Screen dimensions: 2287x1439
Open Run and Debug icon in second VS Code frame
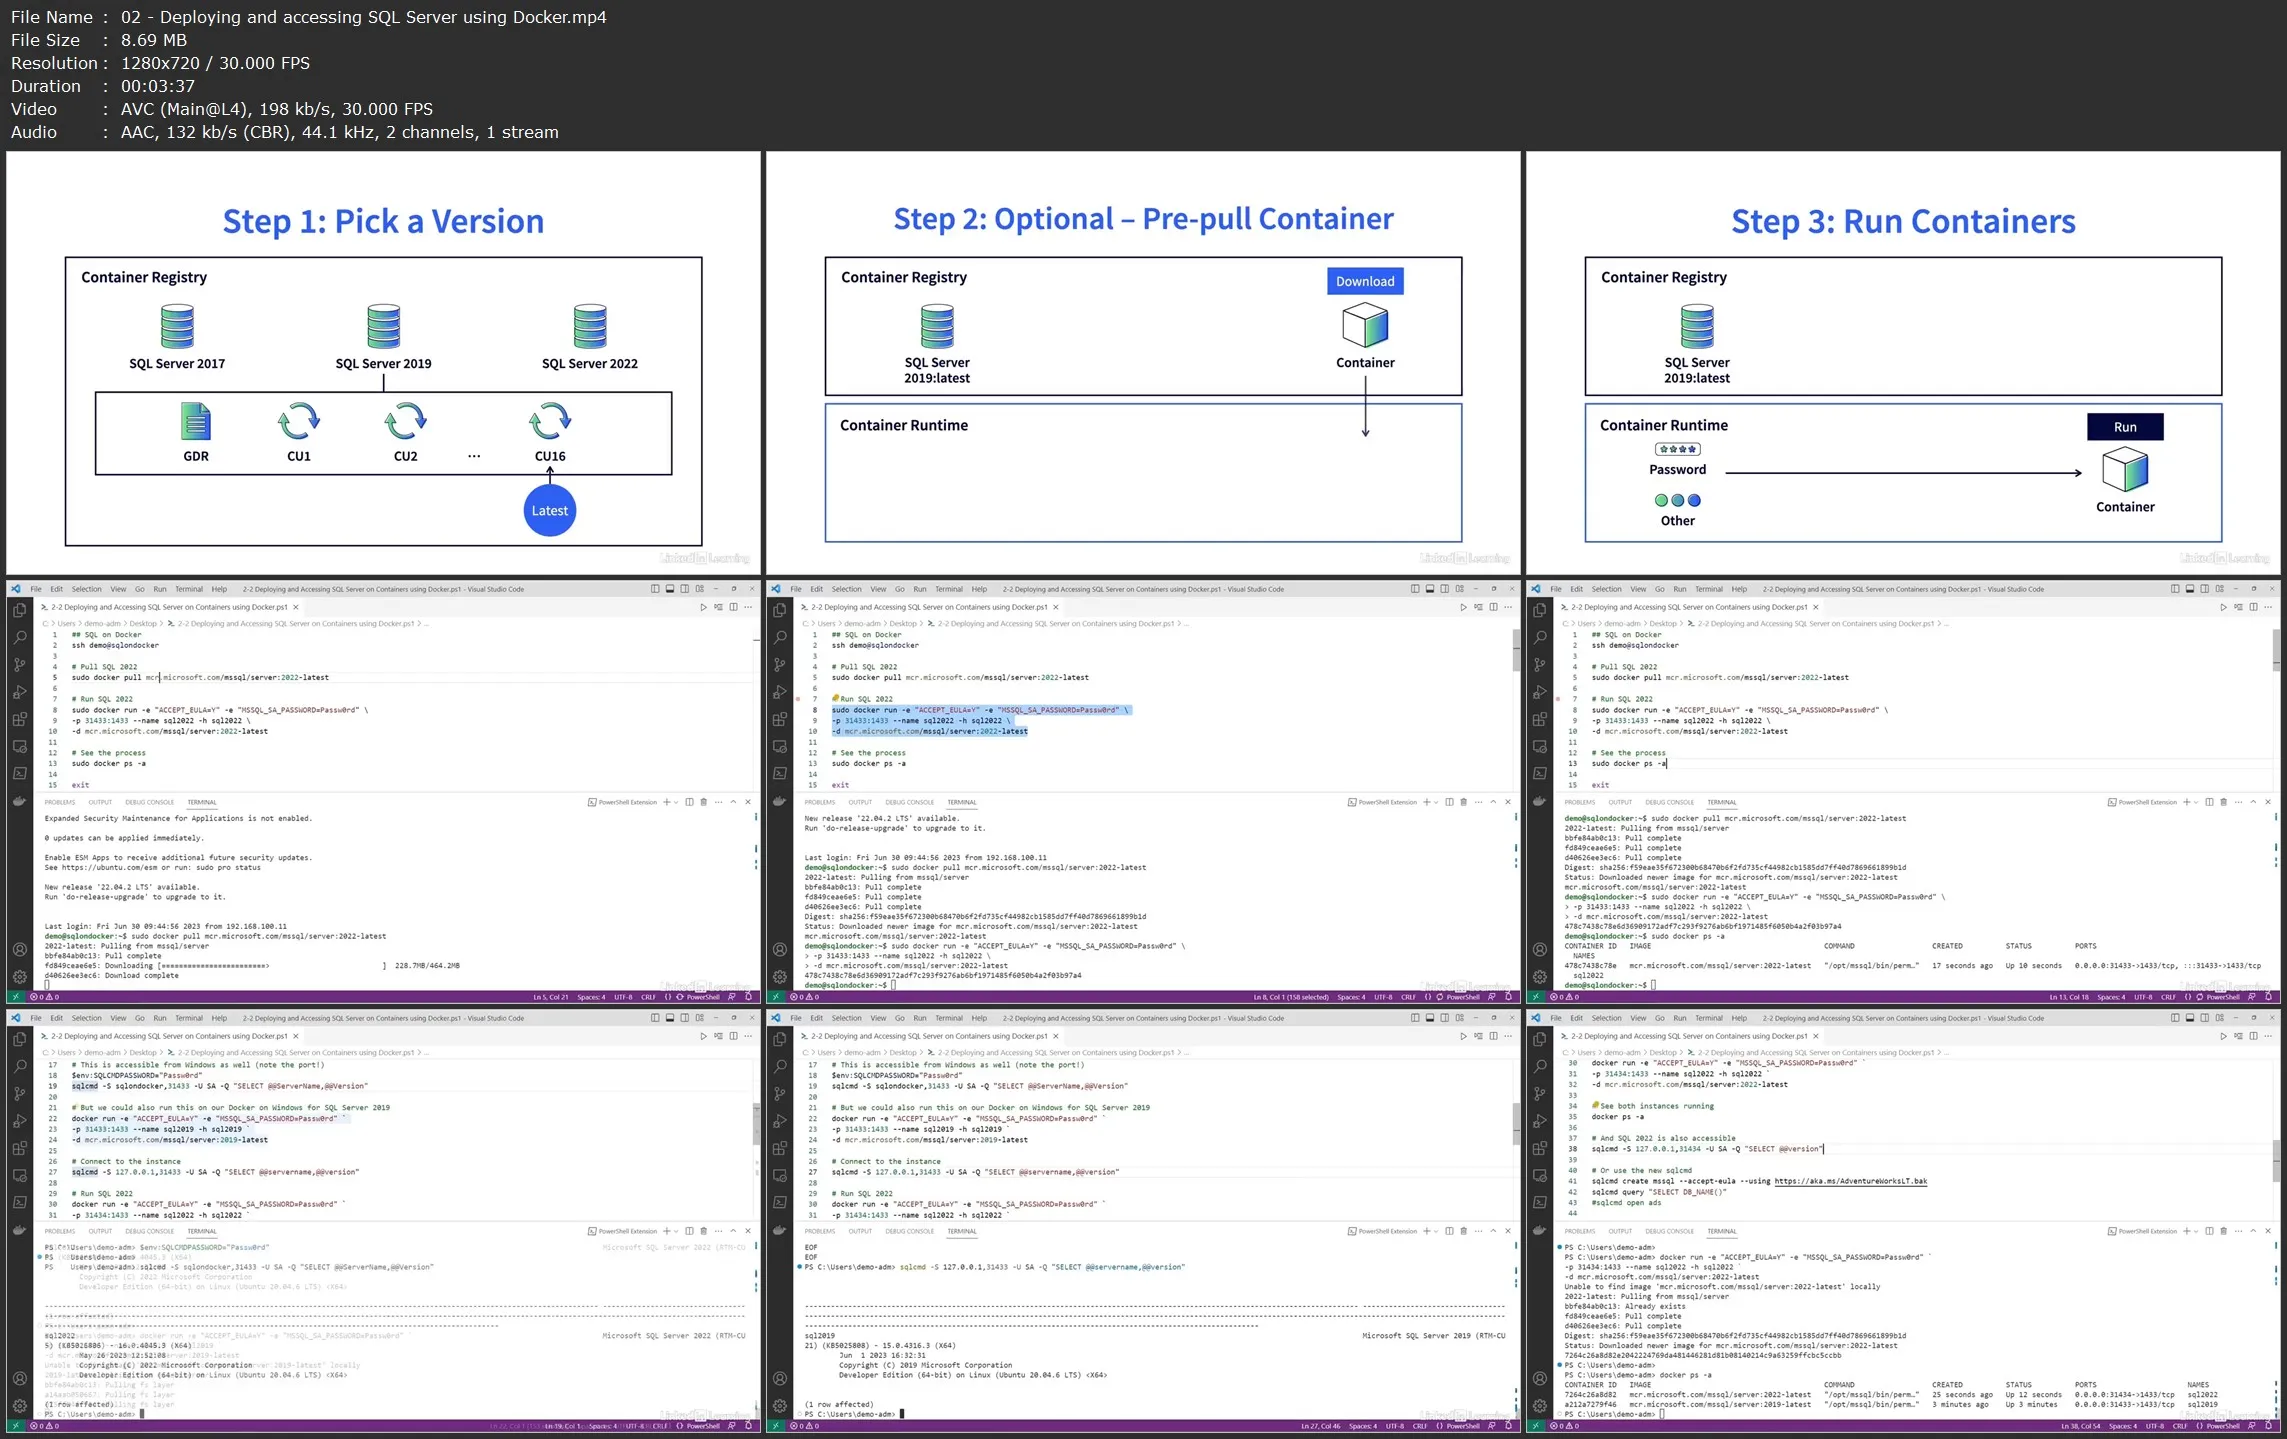(x=779, y=691)
